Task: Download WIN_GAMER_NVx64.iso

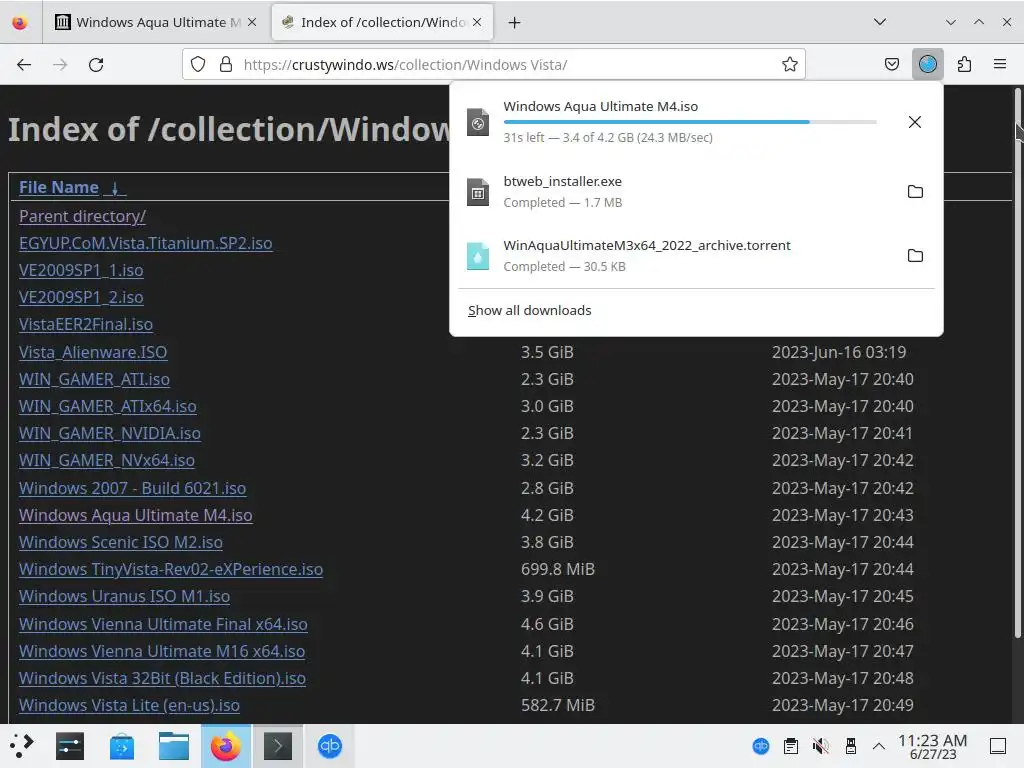Action: point(106,460)
